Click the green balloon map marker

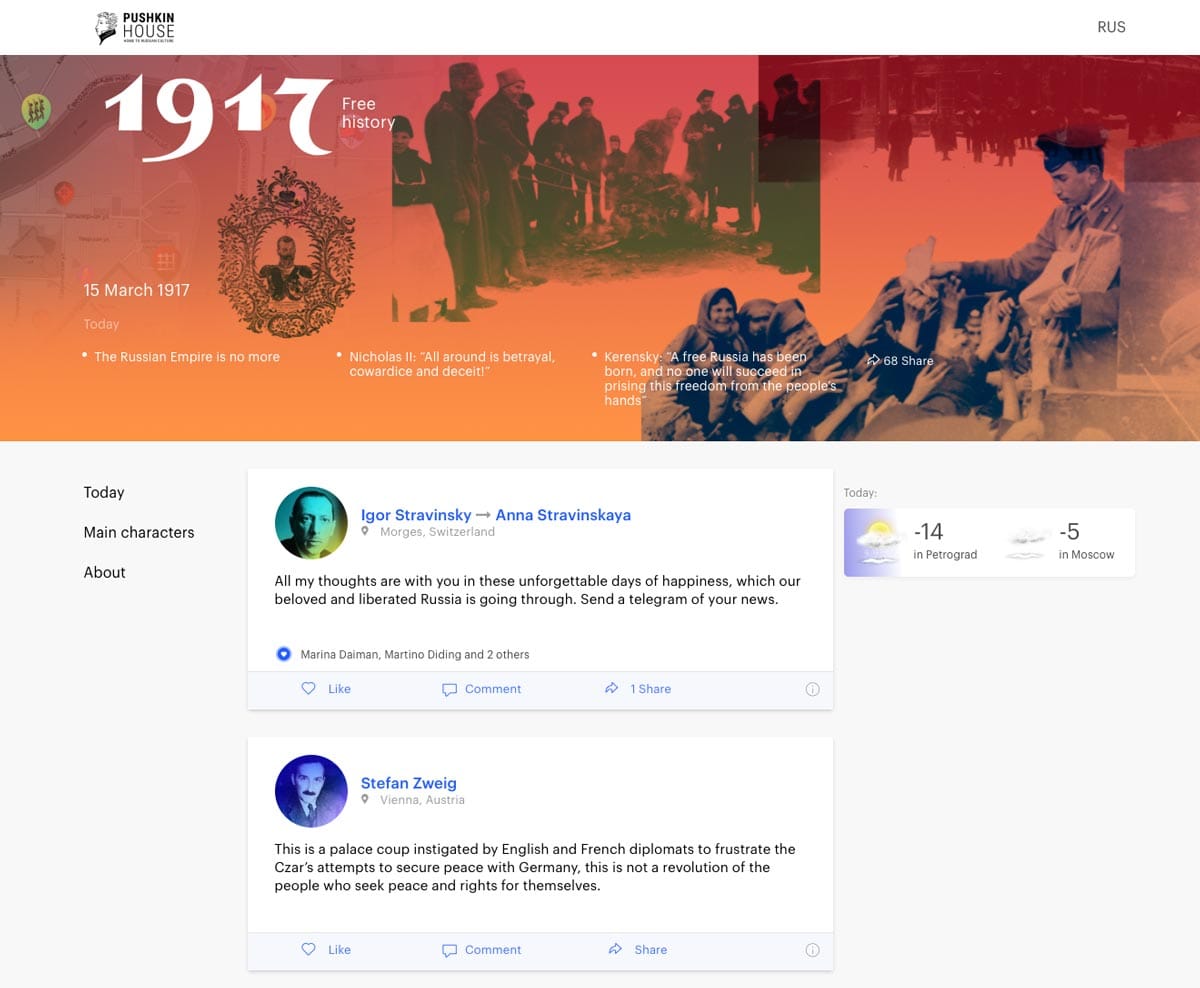click(36, 111)
